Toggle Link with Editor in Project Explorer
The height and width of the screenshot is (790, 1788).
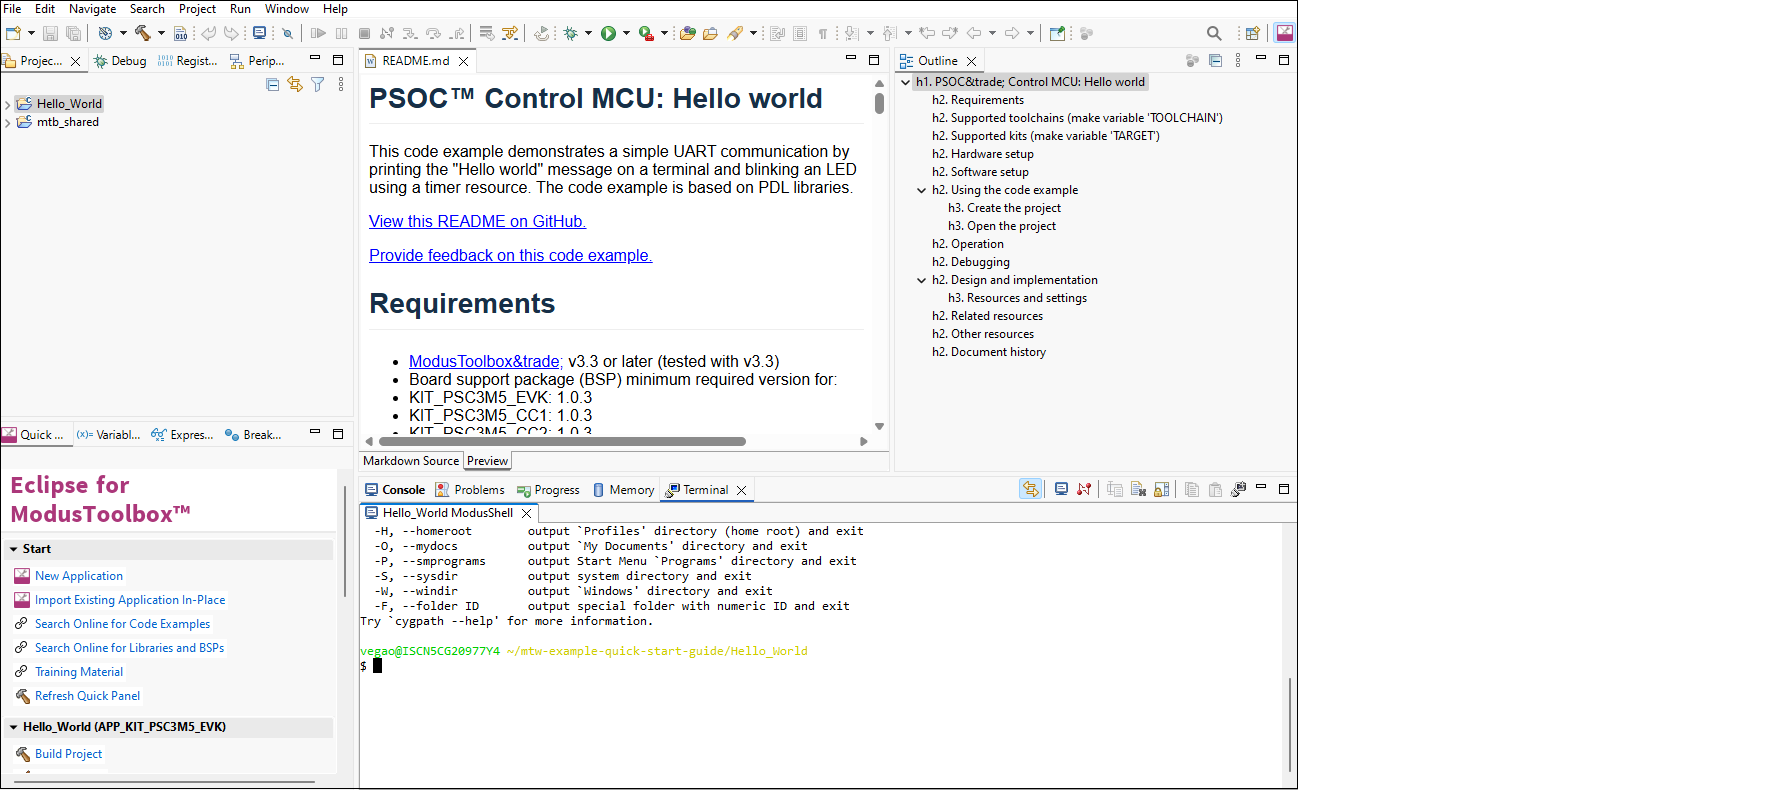pos(295,85)
